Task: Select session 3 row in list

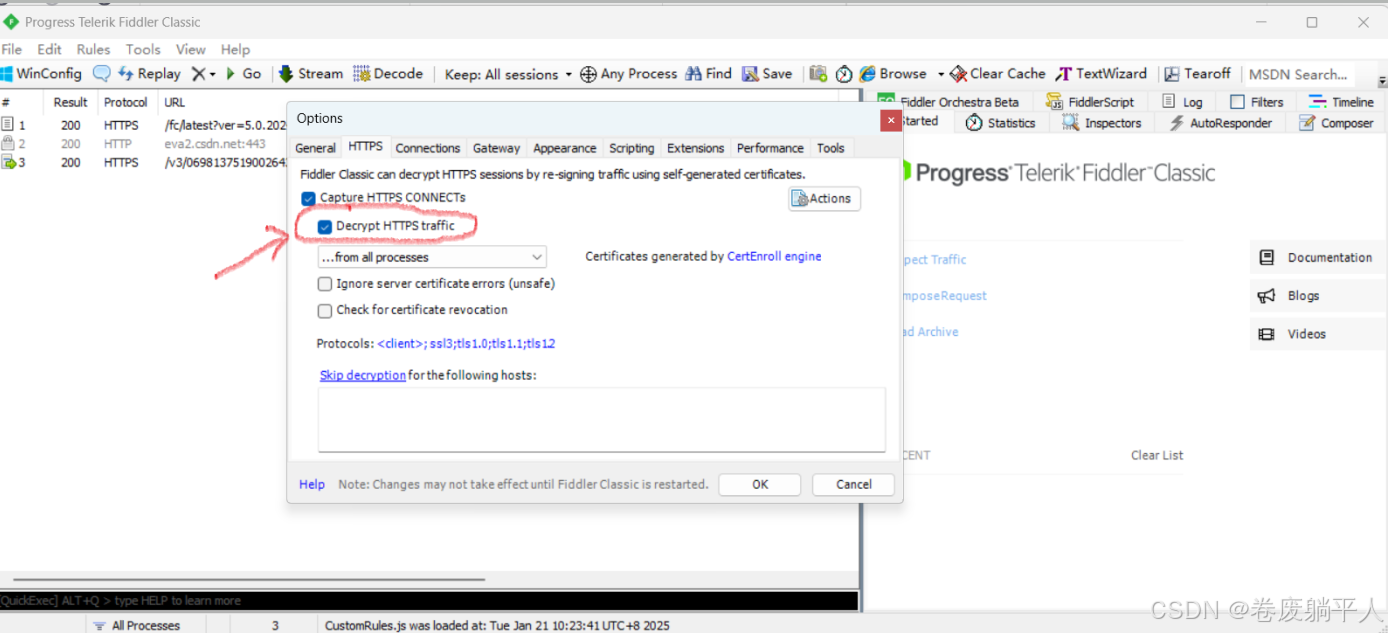Action: (x=143, y=163)
